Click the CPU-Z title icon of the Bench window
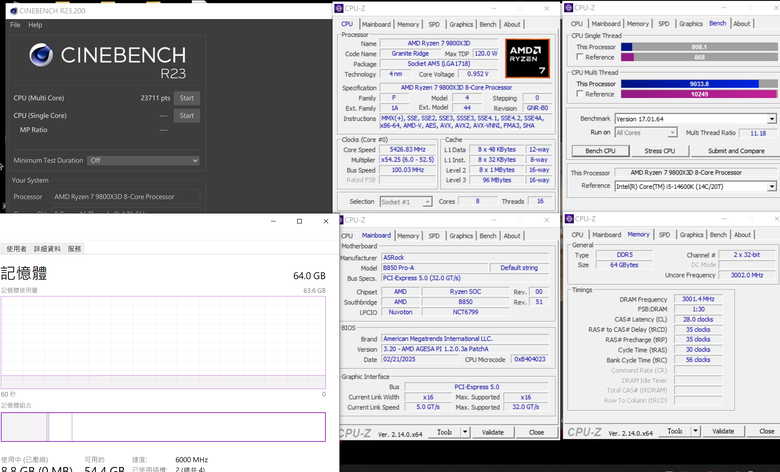780x472 pixels. tap(569, 8)
